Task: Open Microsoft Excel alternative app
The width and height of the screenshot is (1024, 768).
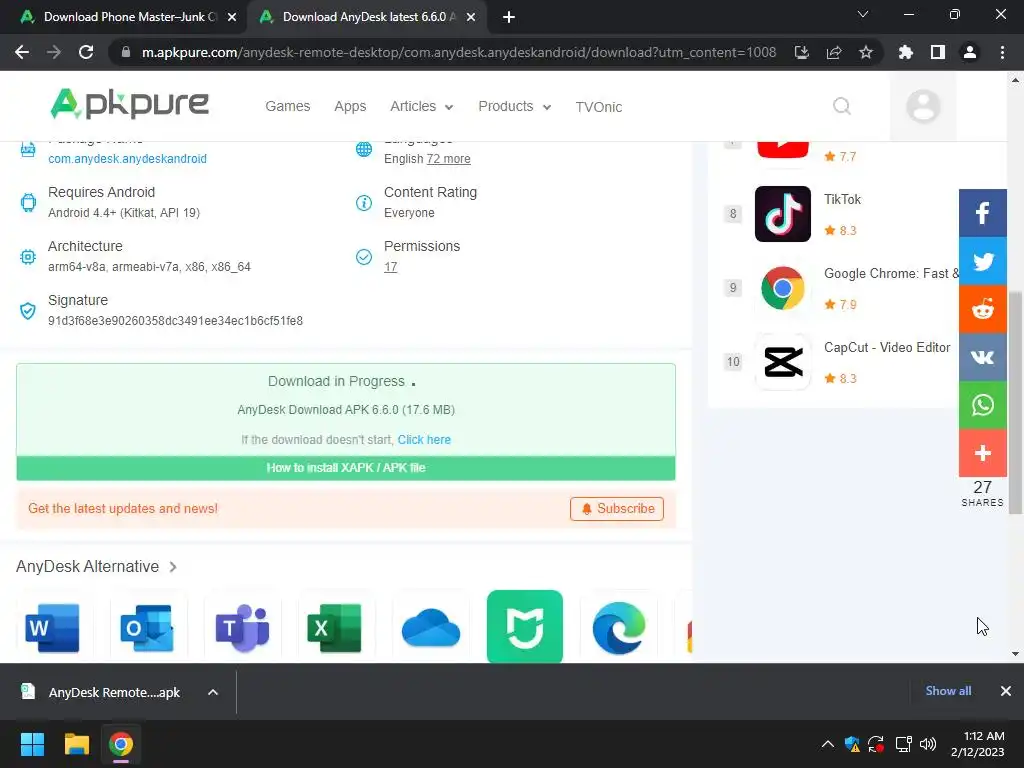Action: click(335, 628)
